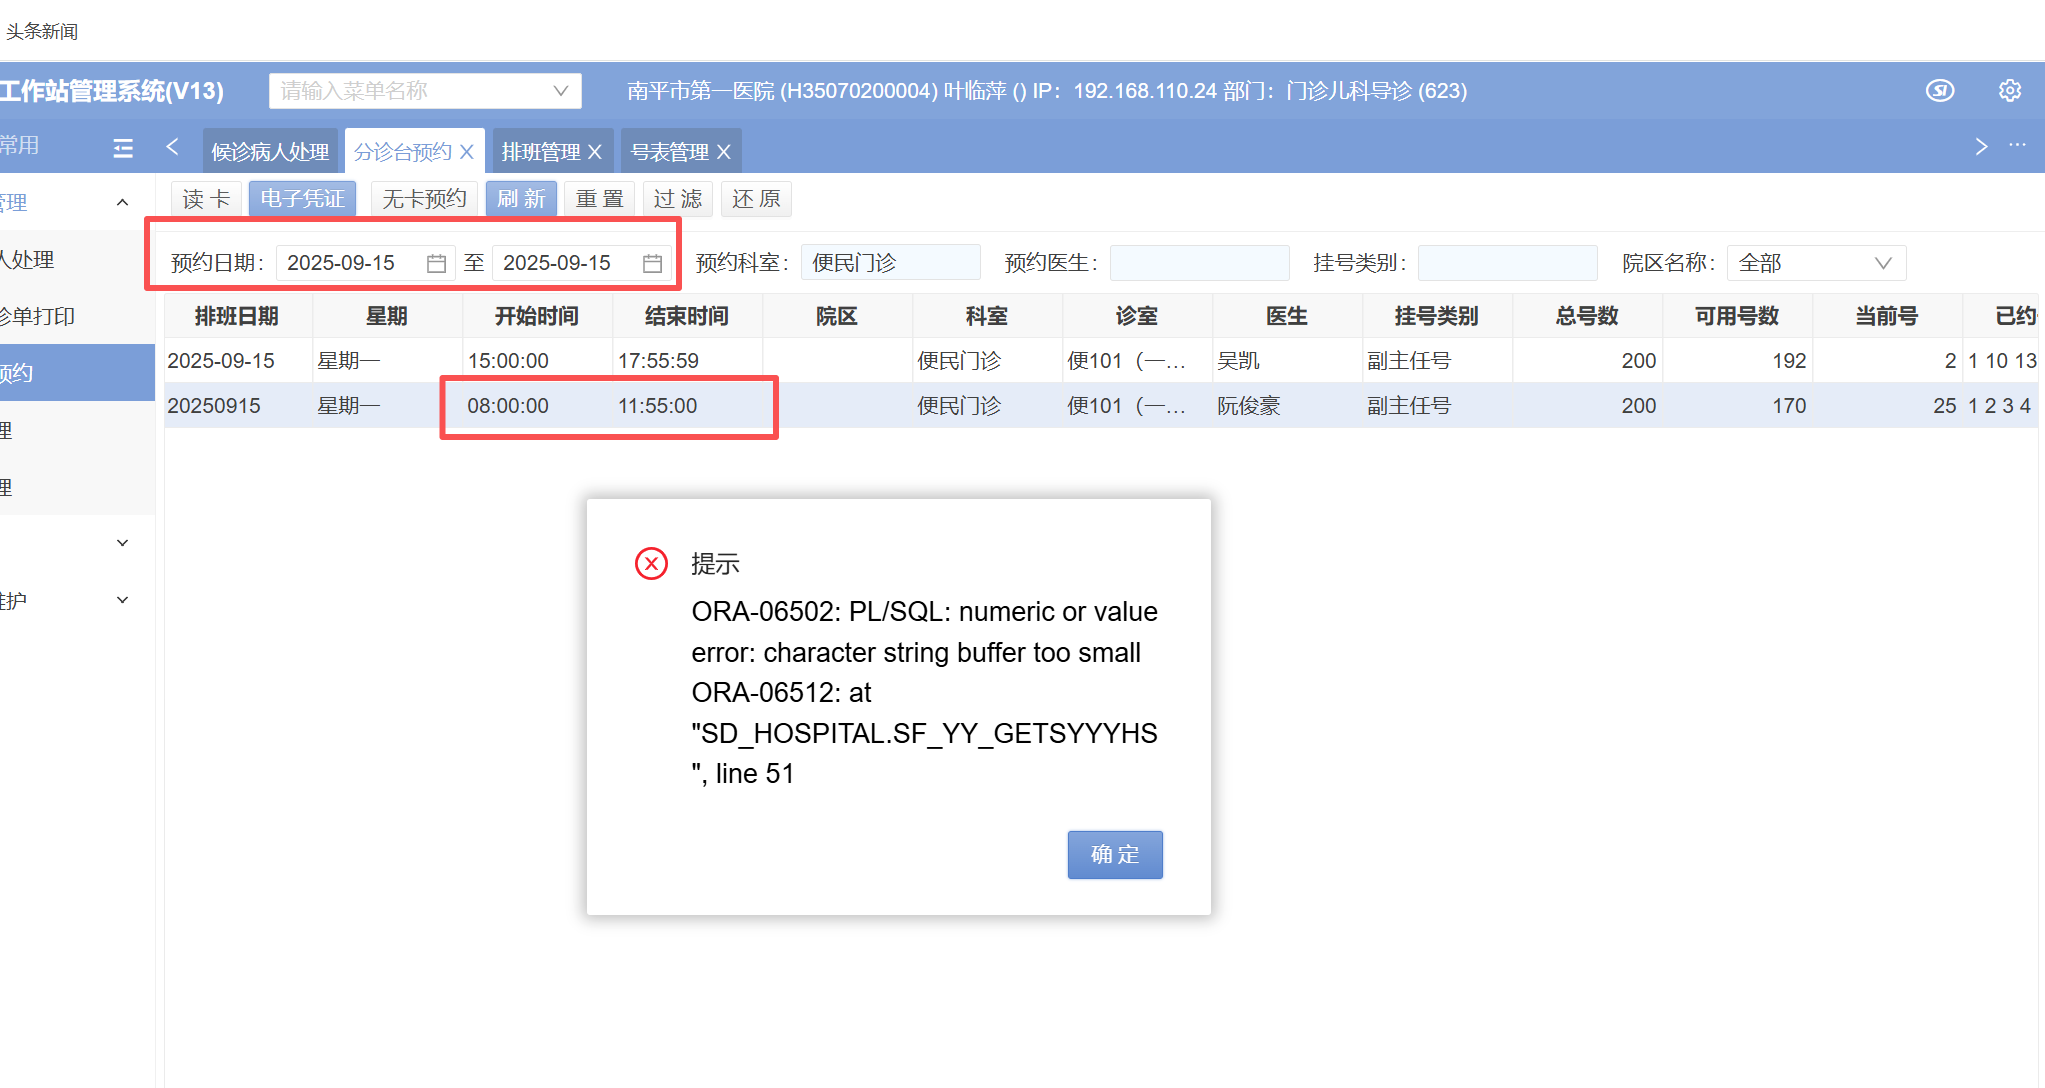The width and height of the screenshot is (2045, 1088).
Task: Click the 确定 button in error dialog
Action: click(x=1114, y=855)
